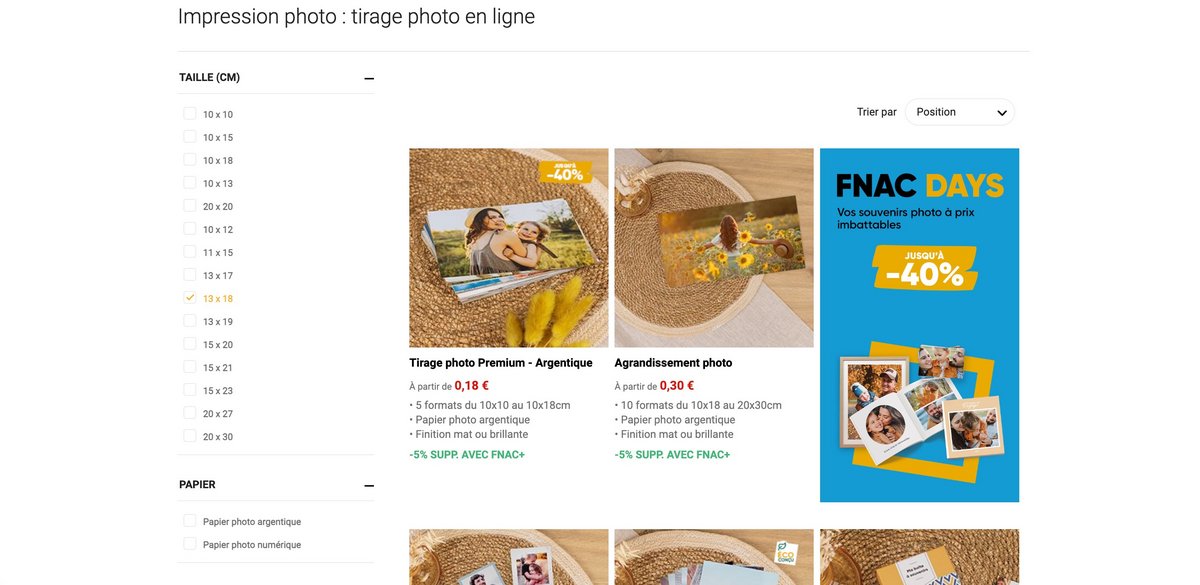Collapse the PAPIER filter section
Image resolution: width=1200 pixels, height=585 pixels.
coord(369,485)
